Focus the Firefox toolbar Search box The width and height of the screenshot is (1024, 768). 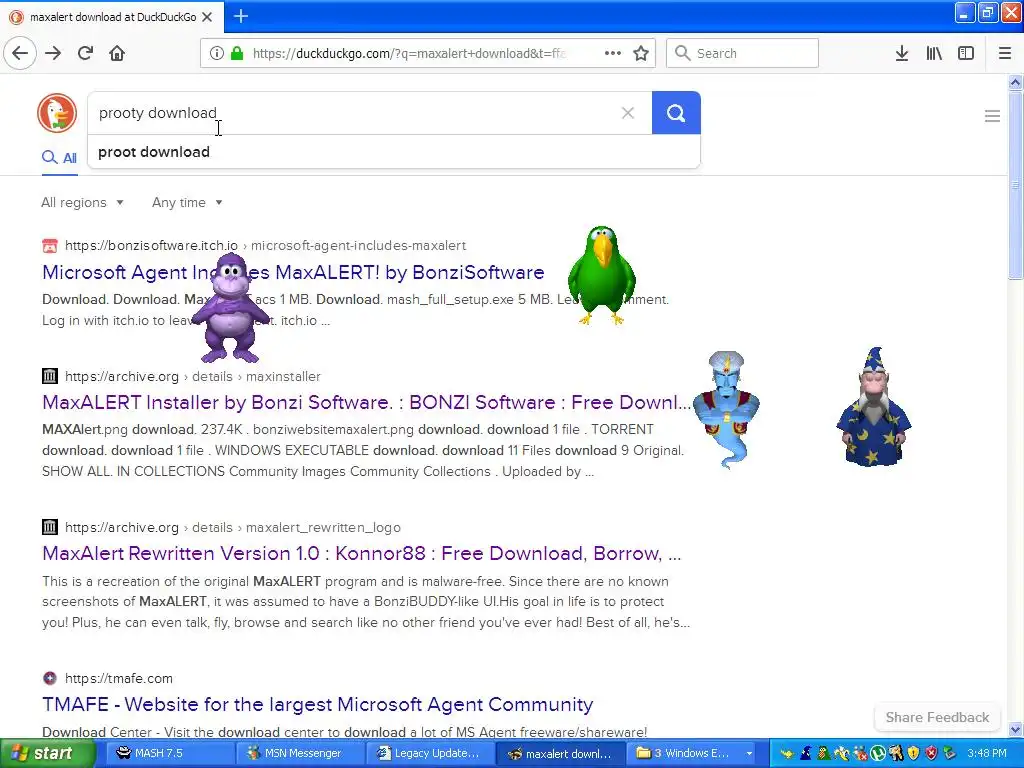[743, 53]
